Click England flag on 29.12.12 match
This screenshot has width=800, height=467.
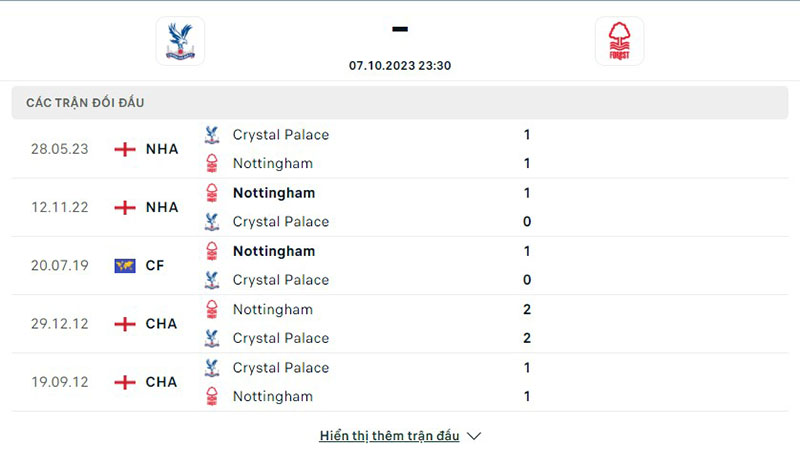point(125,324)
